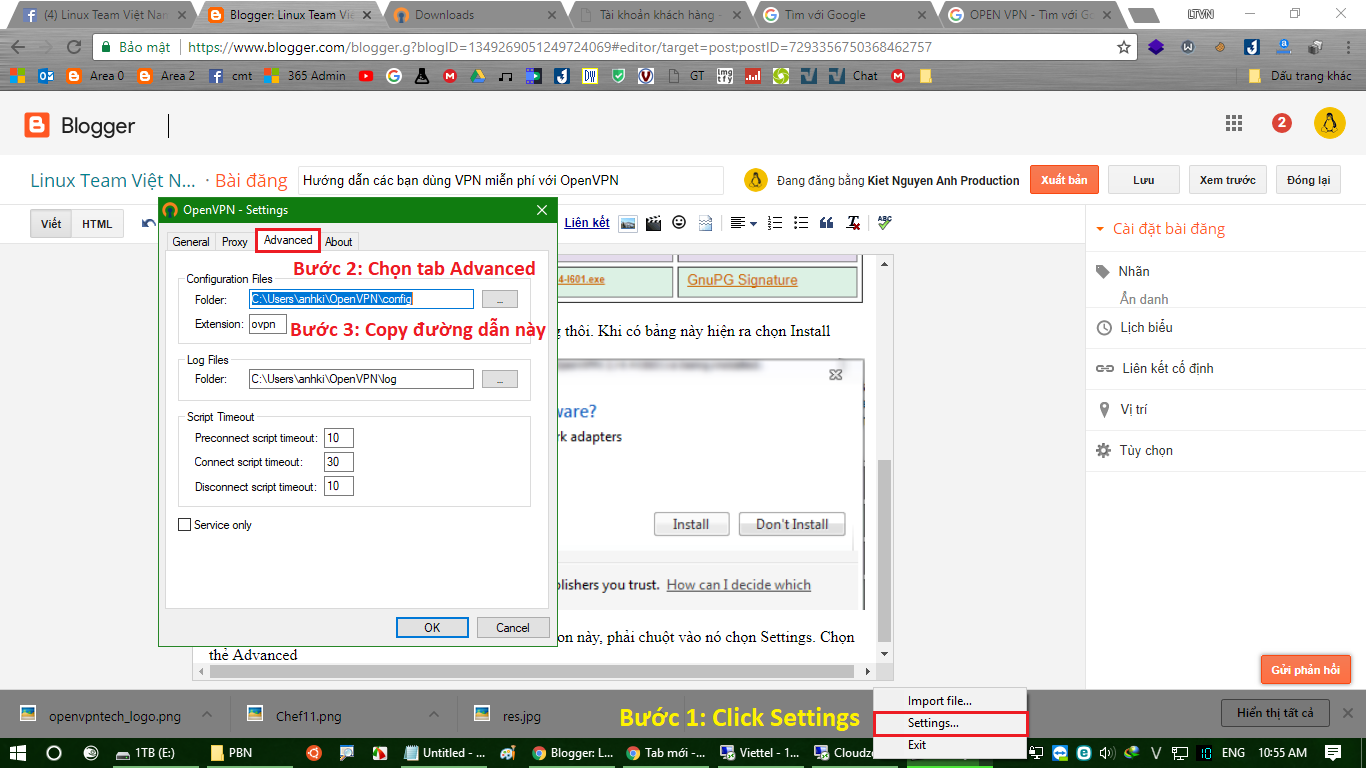Viewport: 1366px width, 768px height.
Task: Open the Blogger notifications badge showing 2
Action: [x=1282, y=123]
